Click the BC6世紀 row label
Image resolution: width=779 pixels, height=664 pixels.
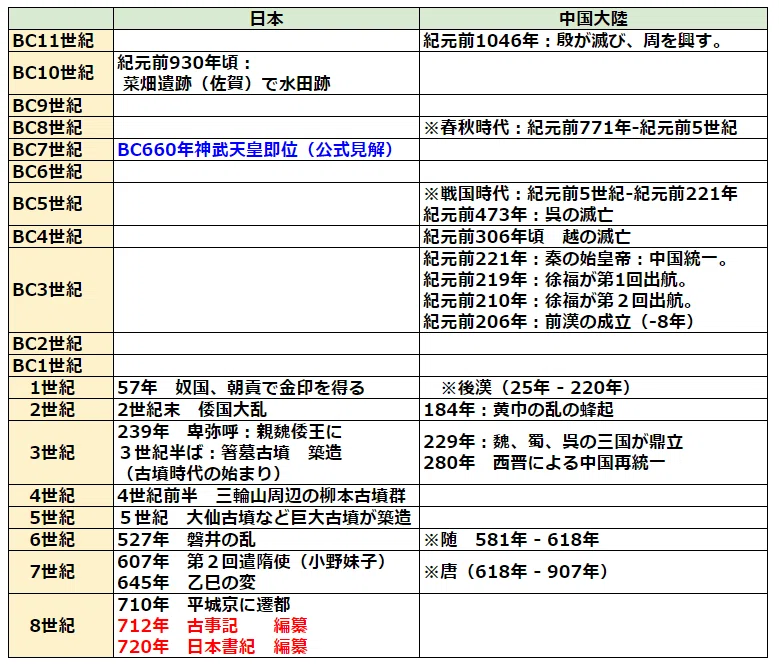coord(47,171)
